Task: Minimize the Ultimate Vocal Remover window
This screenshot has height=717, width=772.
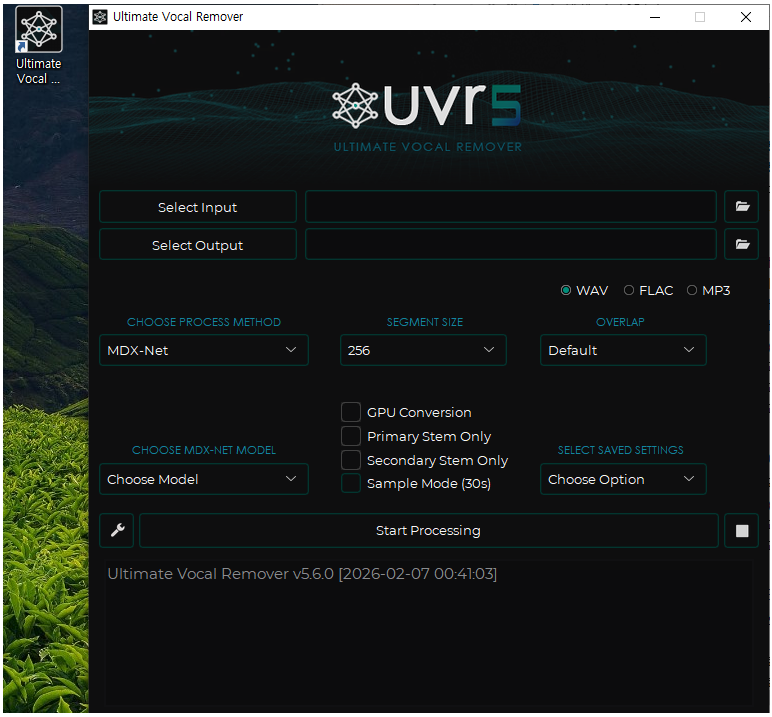Action: (655, 17)
